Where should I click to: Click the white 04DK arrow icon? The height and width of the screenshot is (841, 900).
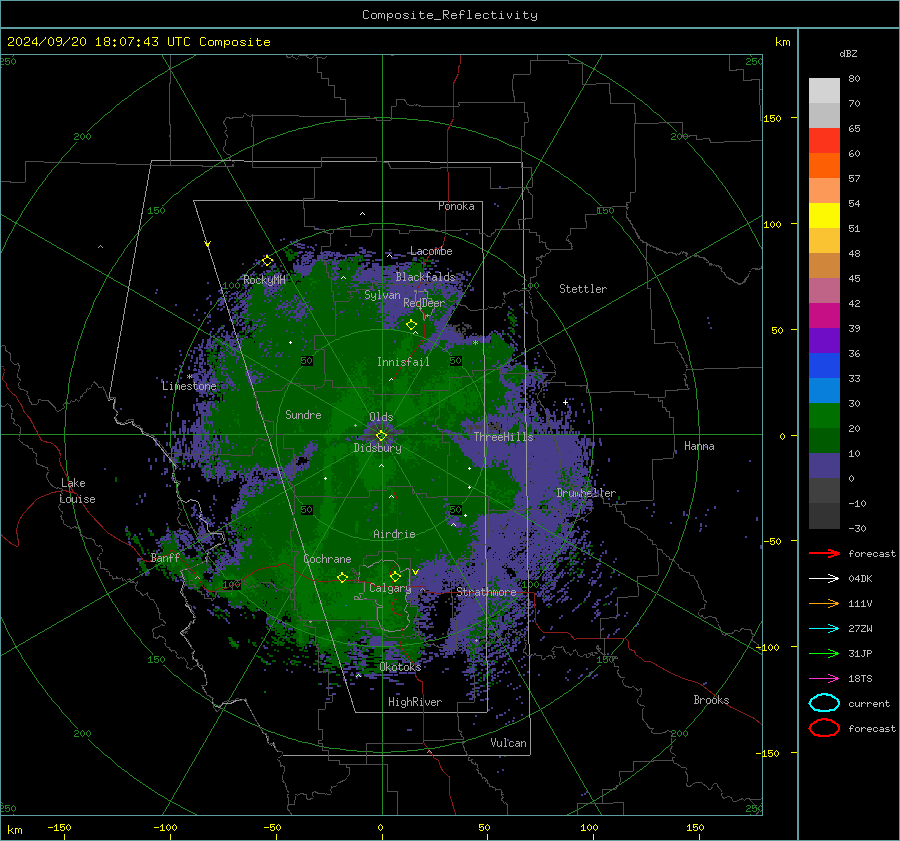824,579
